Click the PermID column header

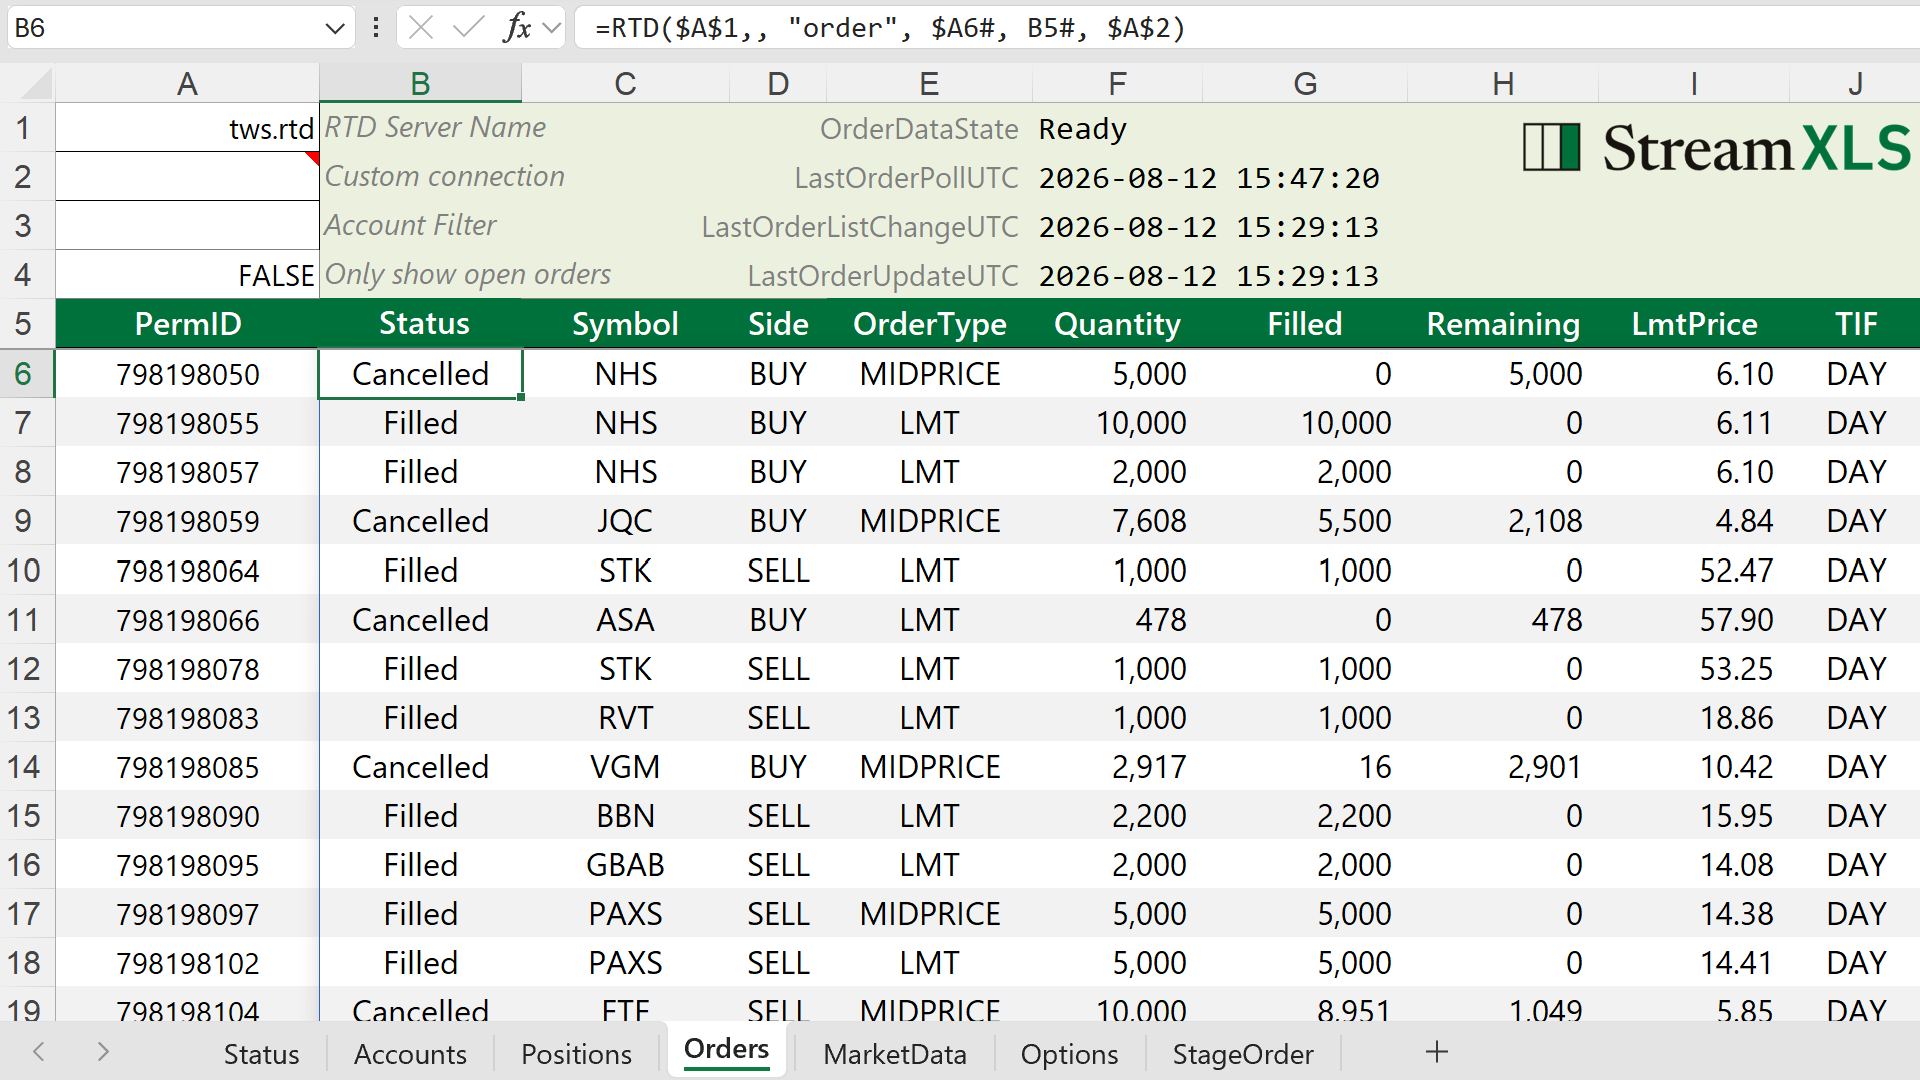(187, 324)
